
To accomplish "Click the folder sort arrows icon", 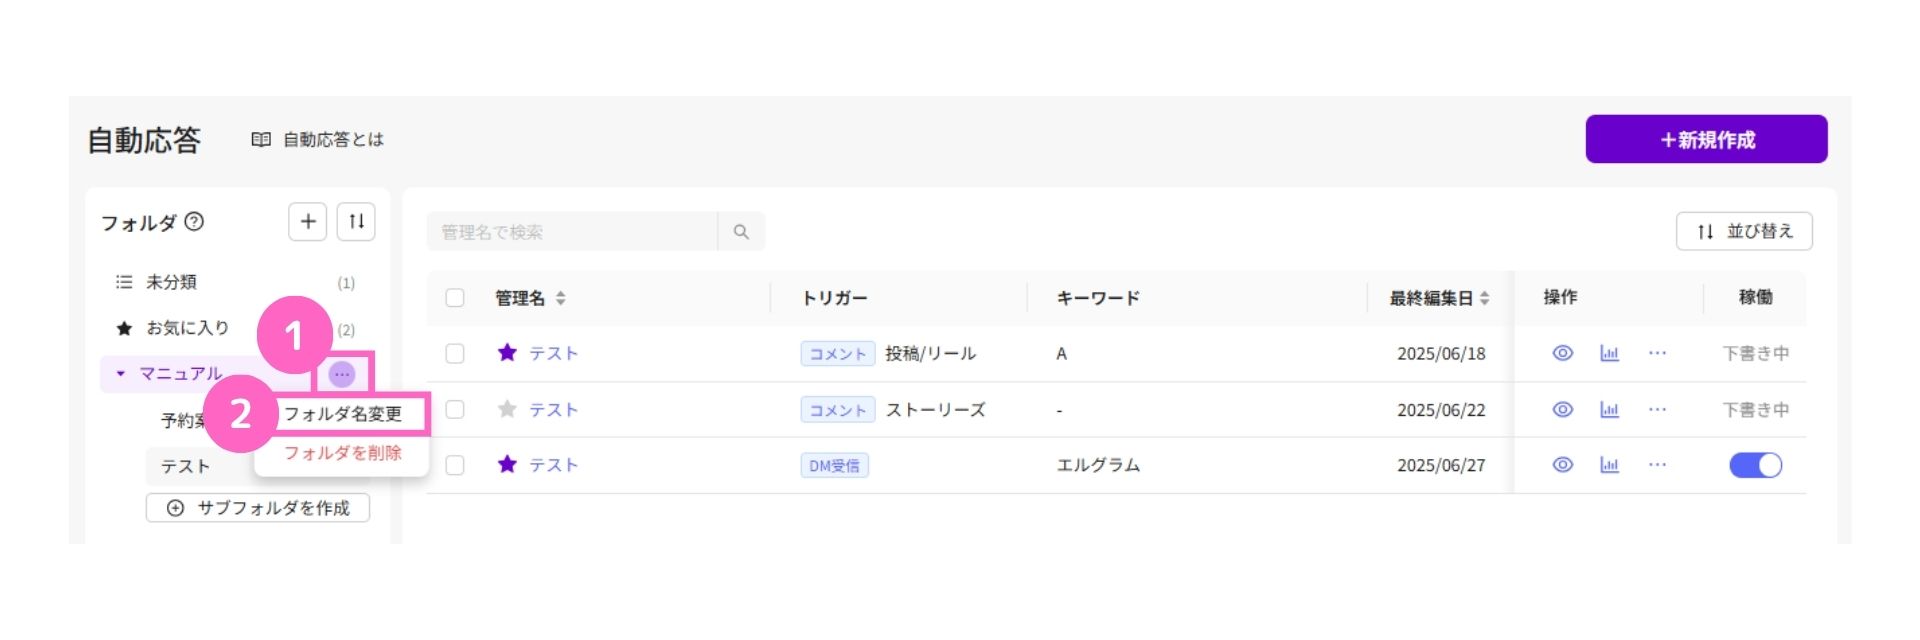I will pos(356,221).
